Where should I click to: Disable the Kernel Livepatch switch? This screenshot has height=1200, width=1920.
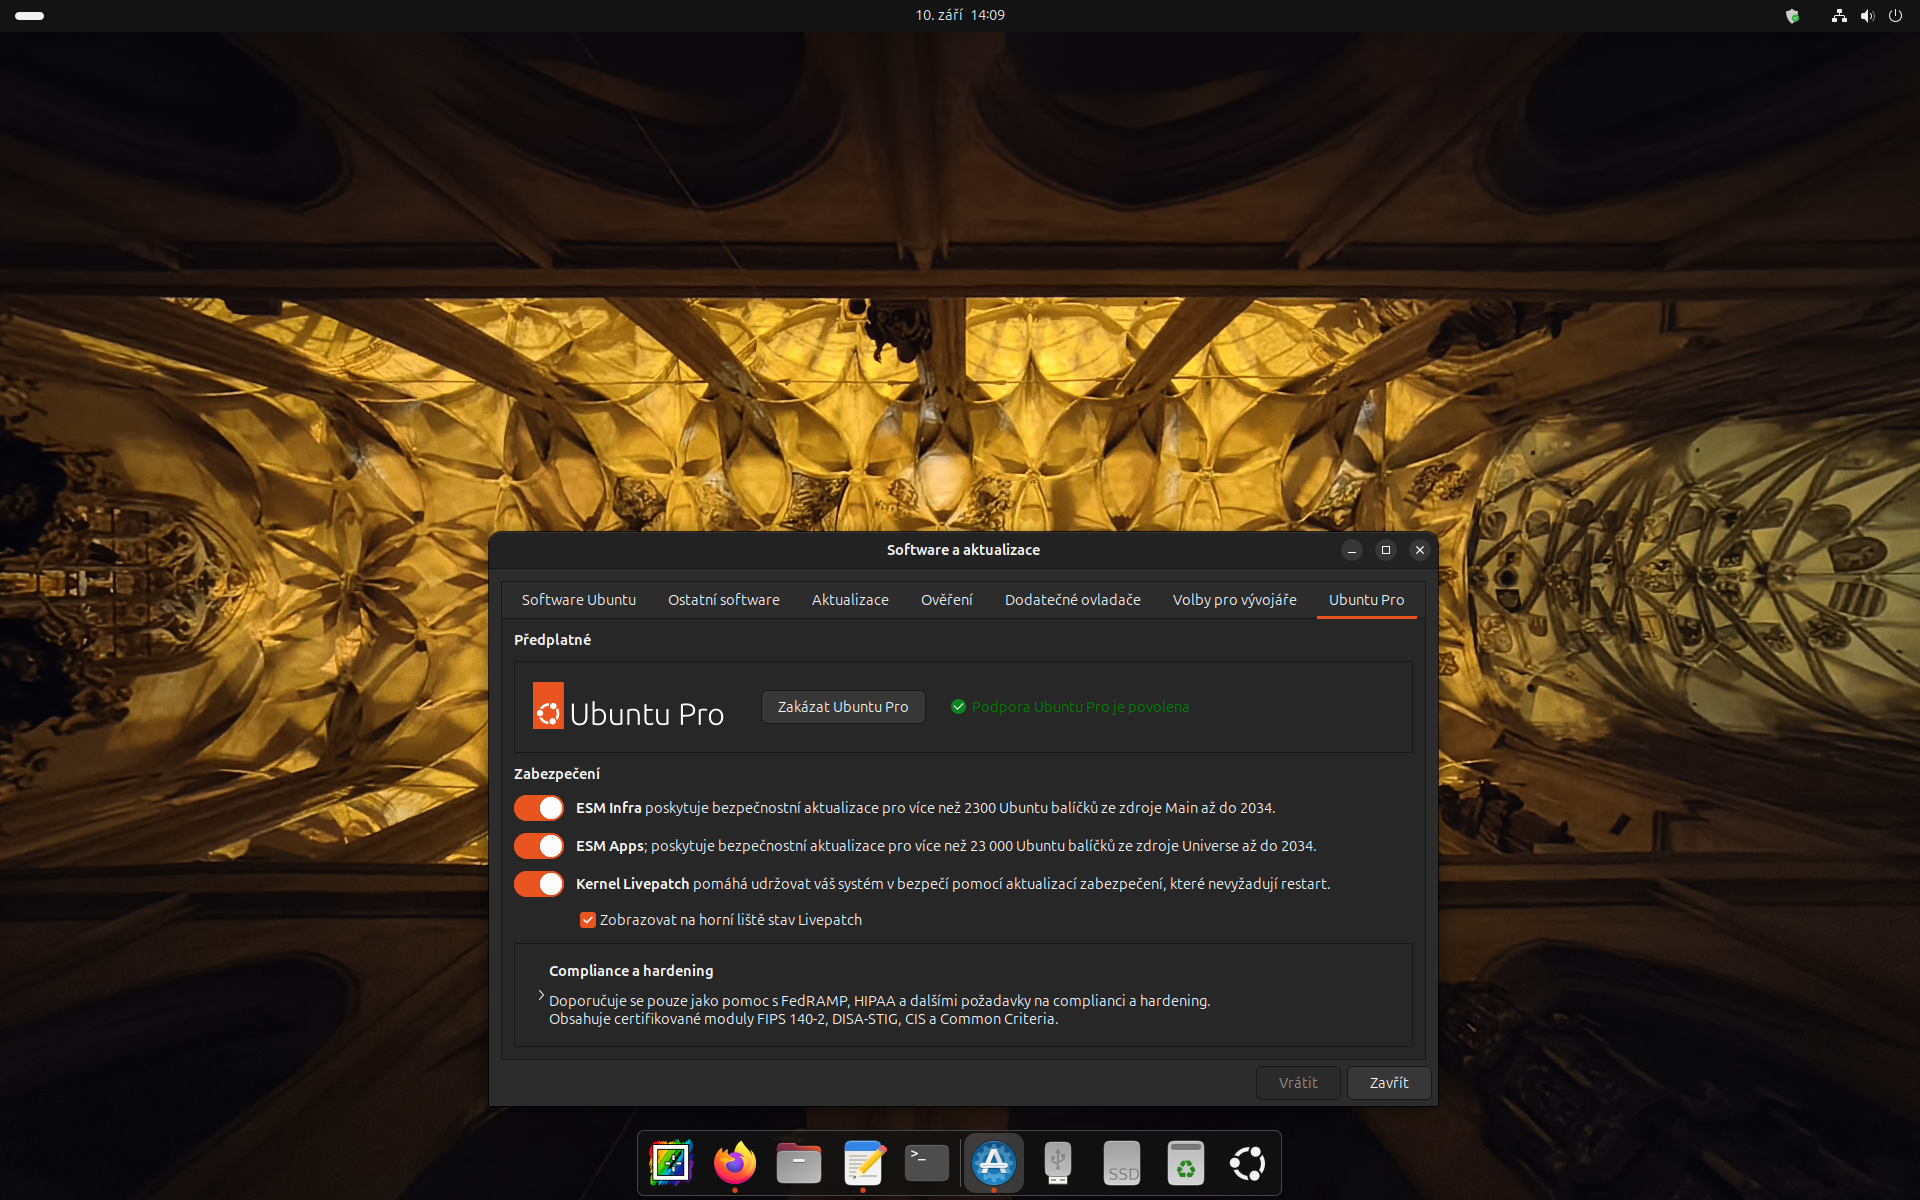tap(539, 884)
